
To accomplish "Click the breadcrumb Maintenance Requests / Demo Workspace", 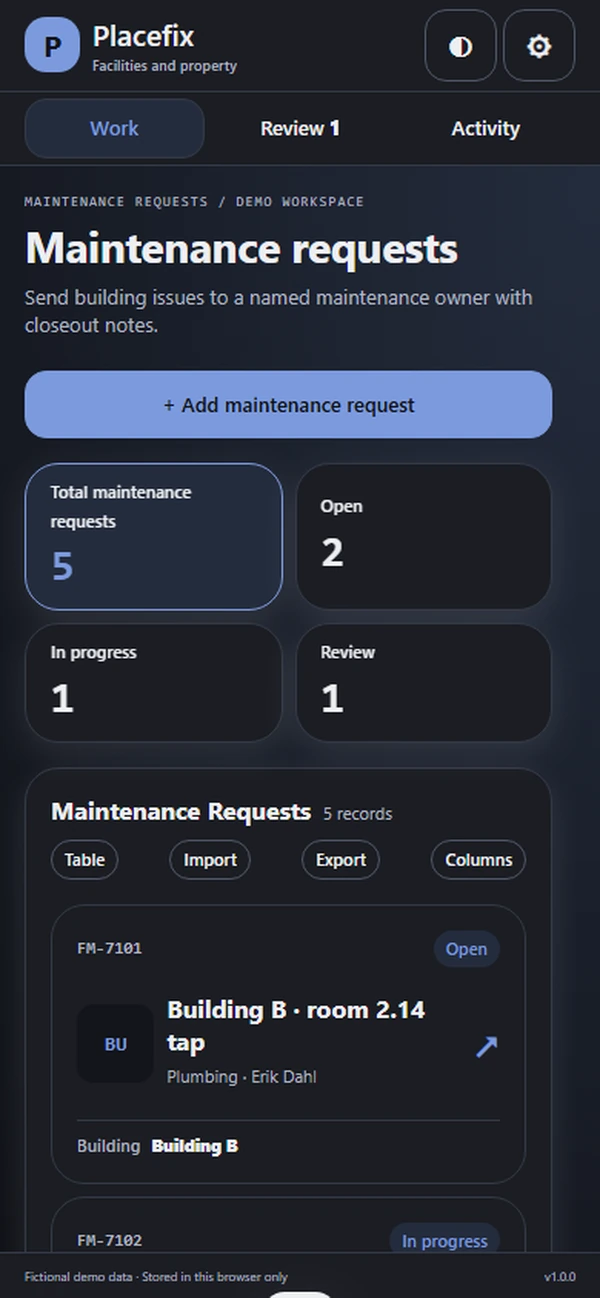I will pos(194,201).
